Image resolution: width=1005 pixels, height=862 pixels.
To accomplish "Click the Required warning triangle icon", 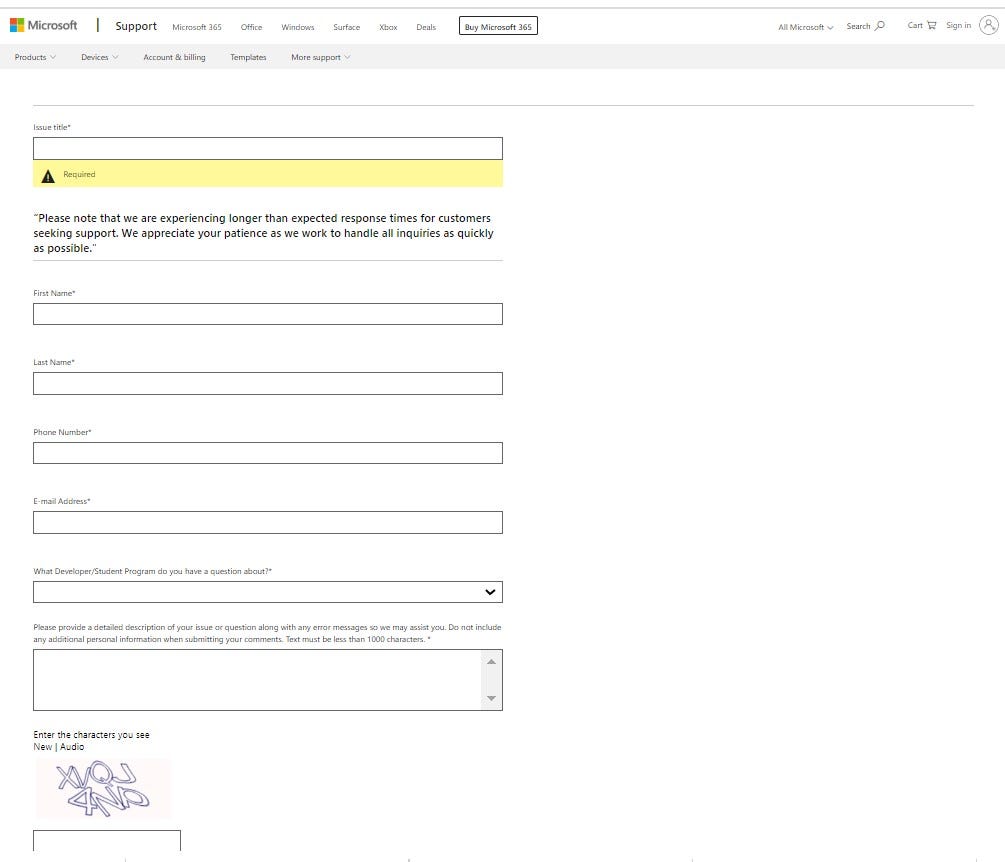I will pyautogui.click(x=48, y=176).
